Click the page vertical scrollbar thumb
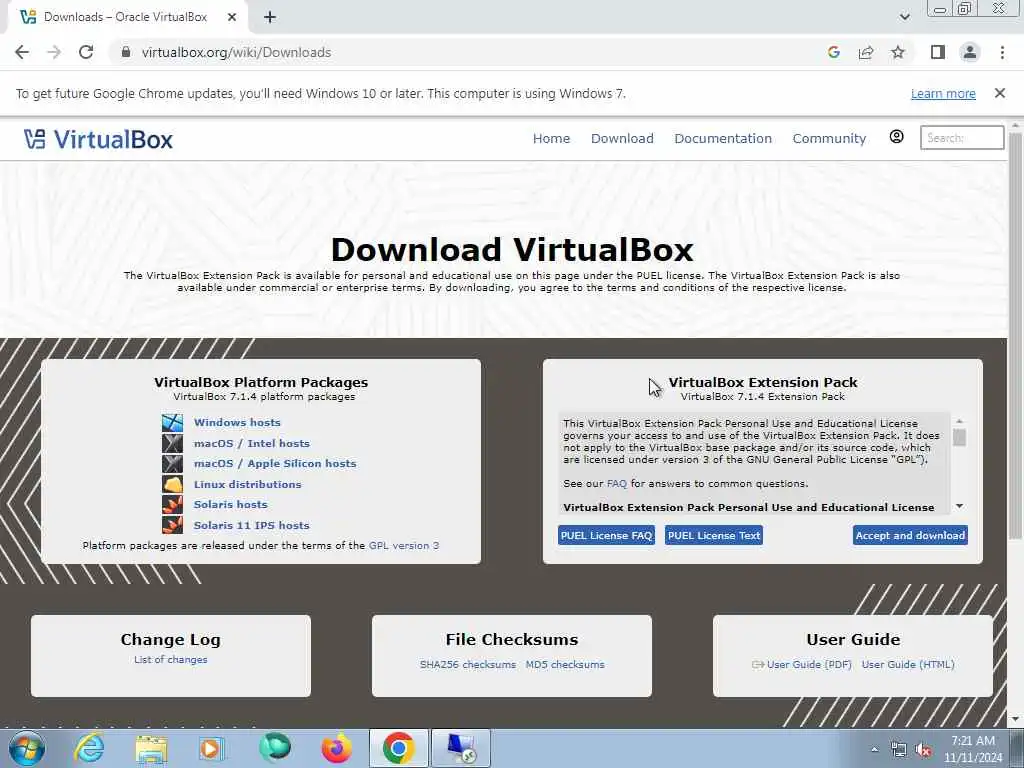Viewport: 1024px width, 768px height. 1015,336
